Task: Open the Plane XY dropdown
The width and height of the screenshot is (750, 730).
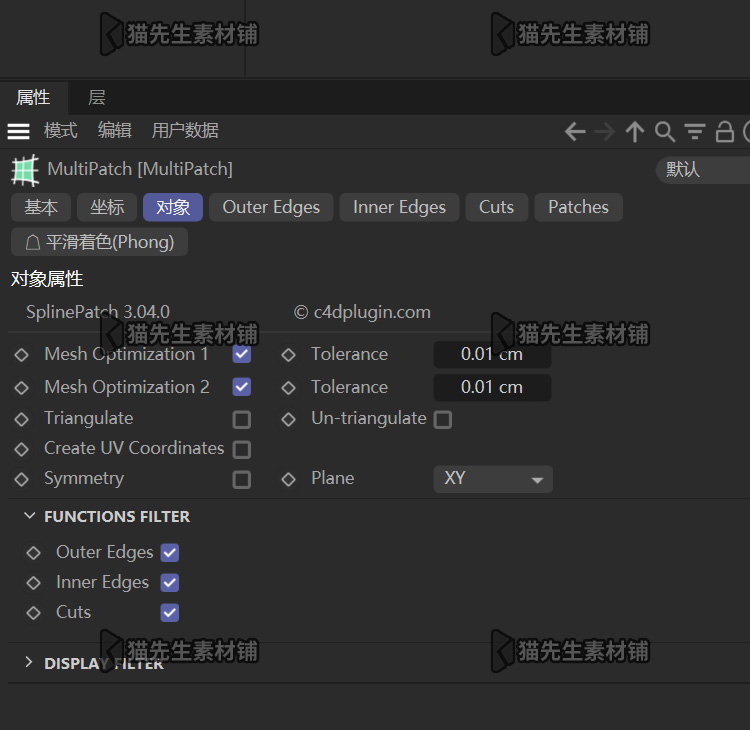Action: click(493, 479)
